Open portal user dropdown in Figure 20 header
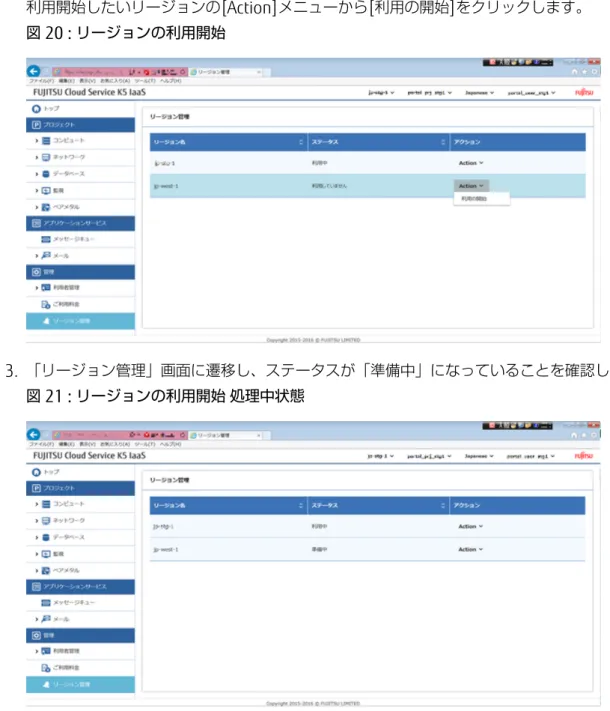Image resolution: width=610 pixels, height=711 pixels. pos(531,93)
